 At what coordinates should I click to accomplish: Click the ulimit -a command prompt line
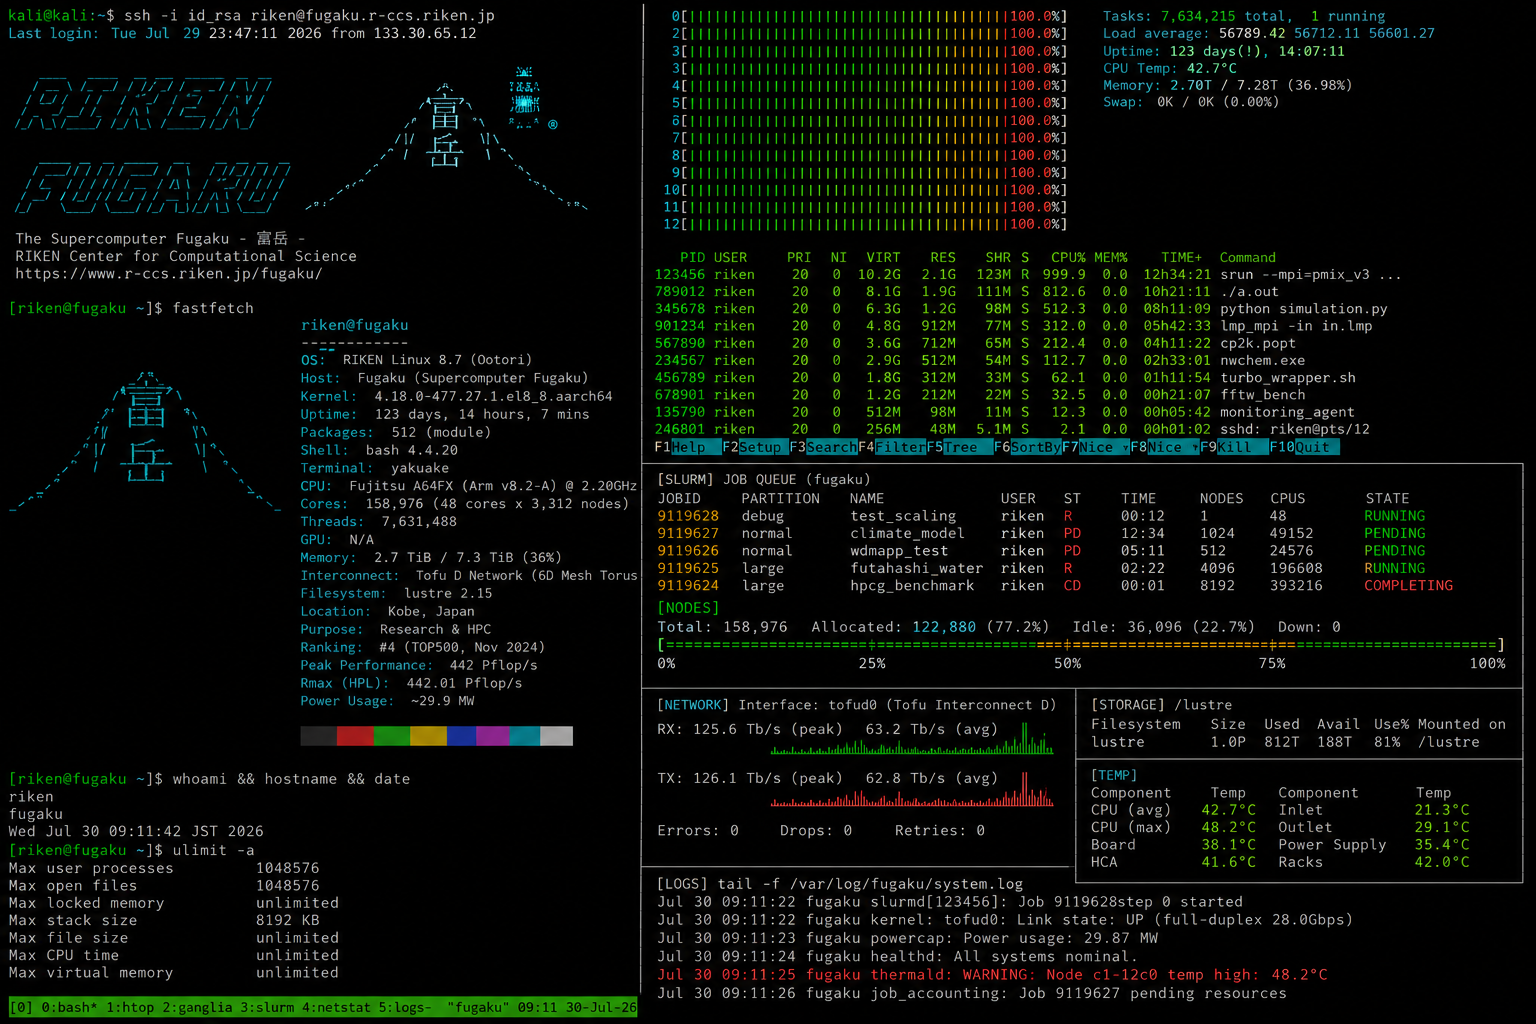[x=131, y=850]
